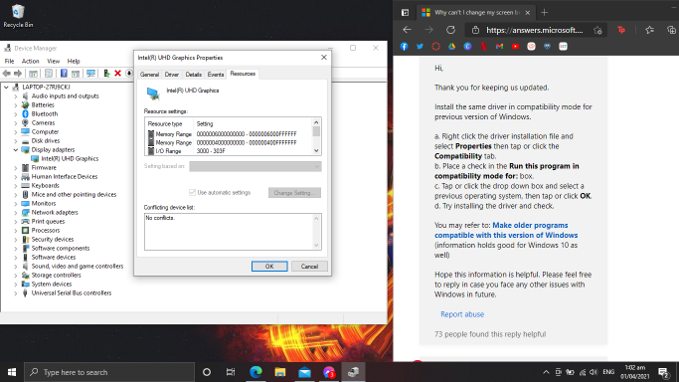Viewport: 679px width, 382px height.
Task: Click the Windows Start button
Action: tap(12, 372)
